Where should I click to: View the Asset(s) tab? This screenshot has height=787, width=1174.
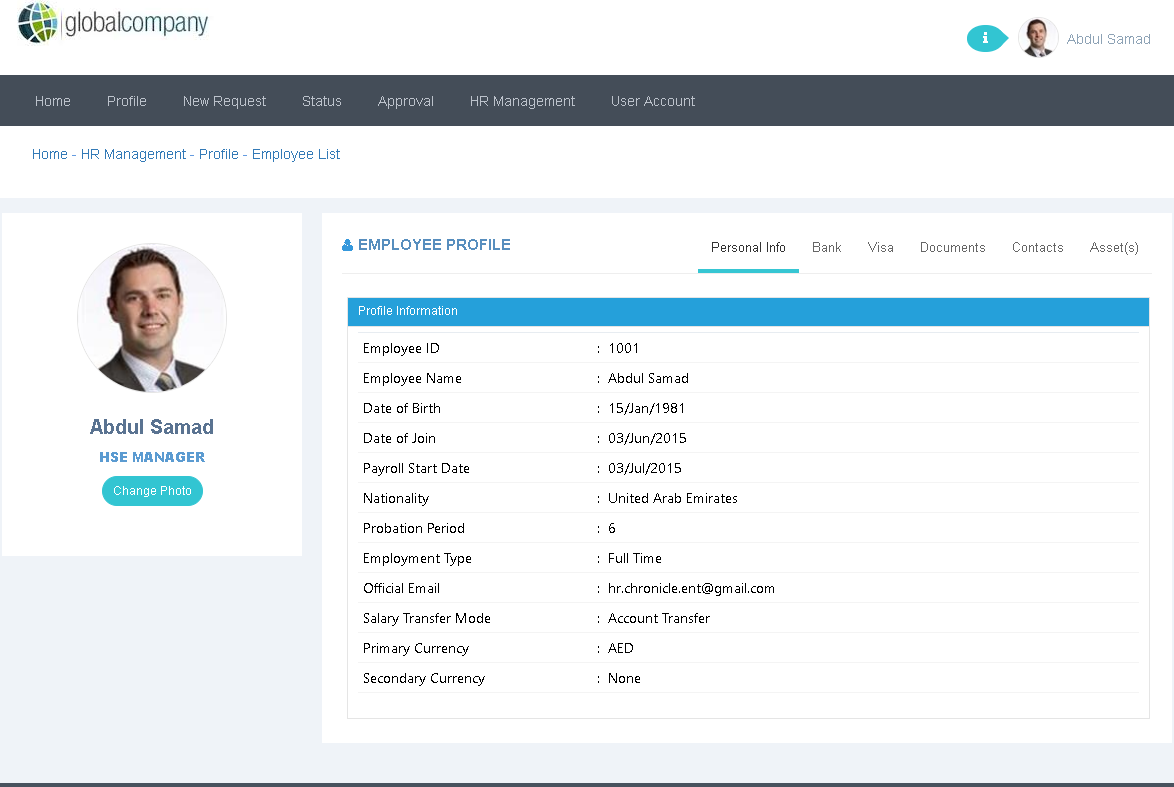(1113, 247)
